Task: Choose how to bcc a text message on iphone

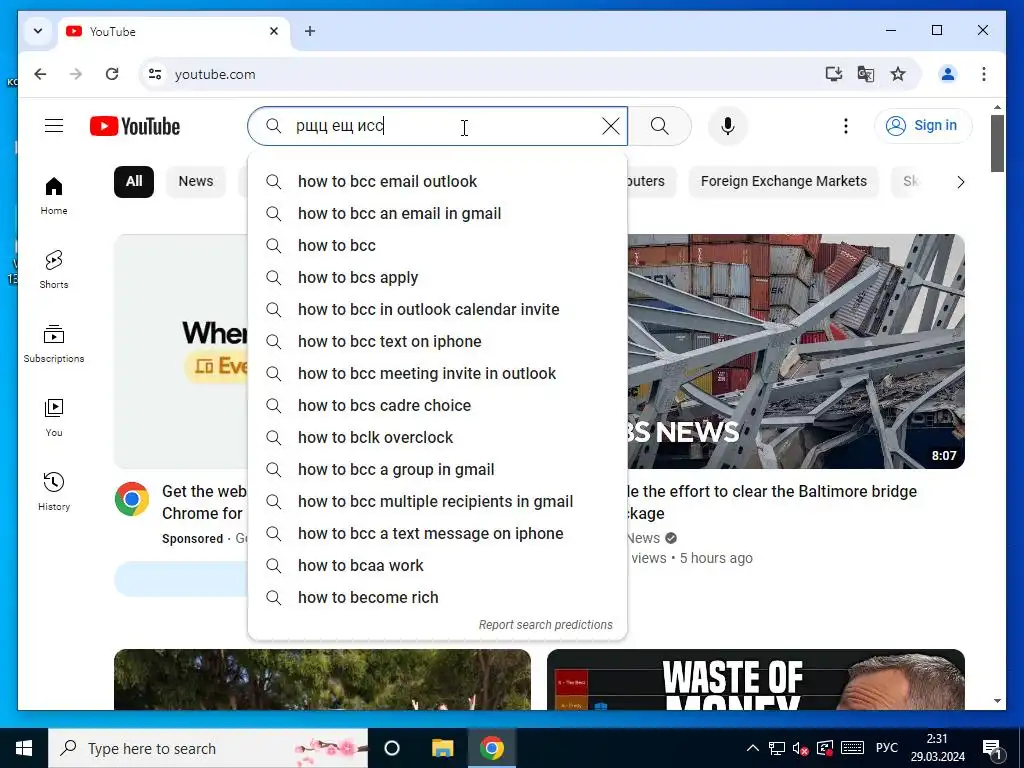Action: pyautogui.click(x=438, y=534)
